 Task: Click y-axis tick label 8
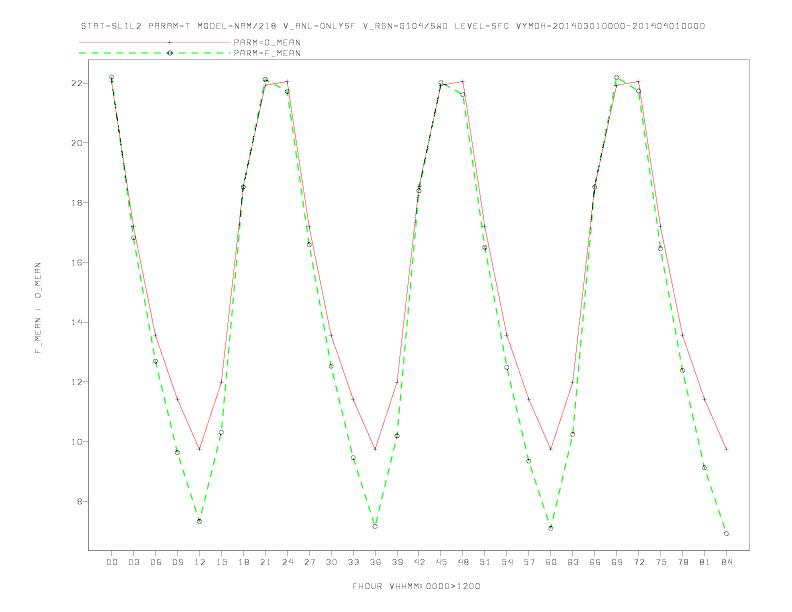point(80,501)
